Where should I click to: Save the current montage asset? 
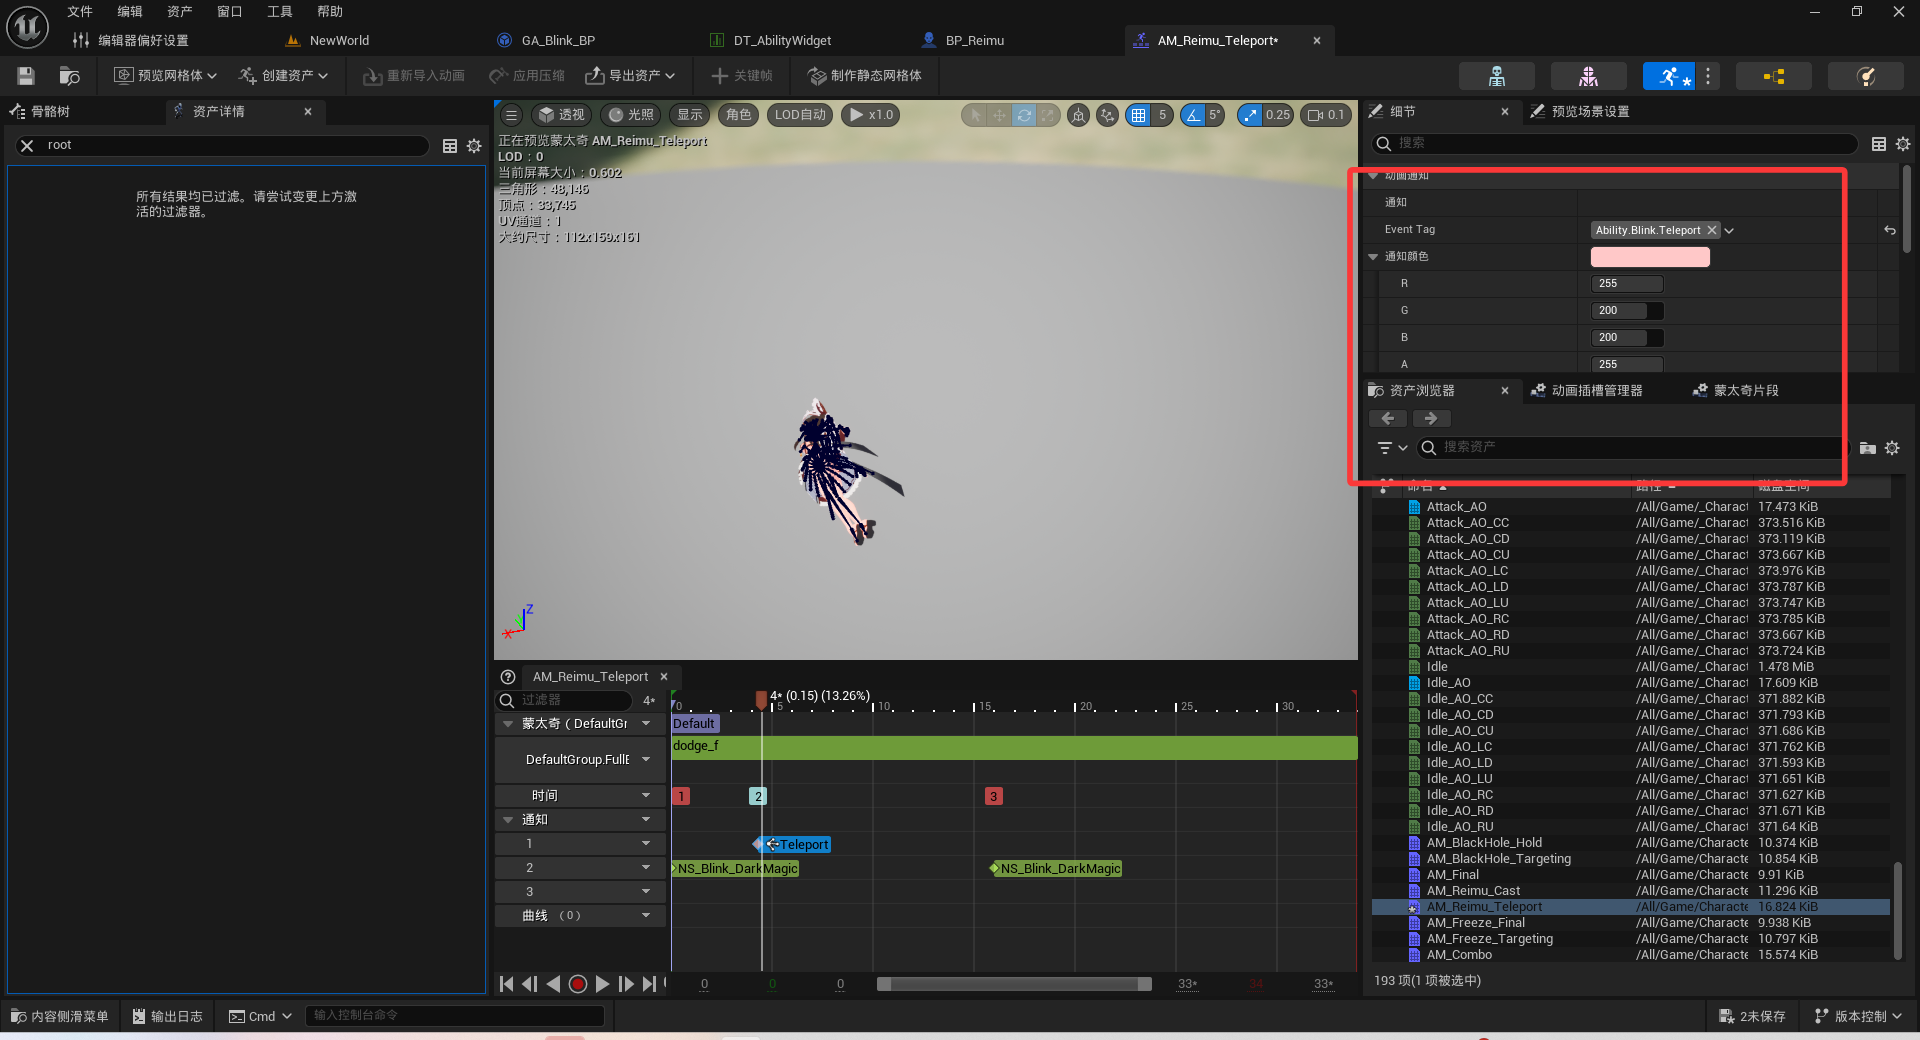26,76
